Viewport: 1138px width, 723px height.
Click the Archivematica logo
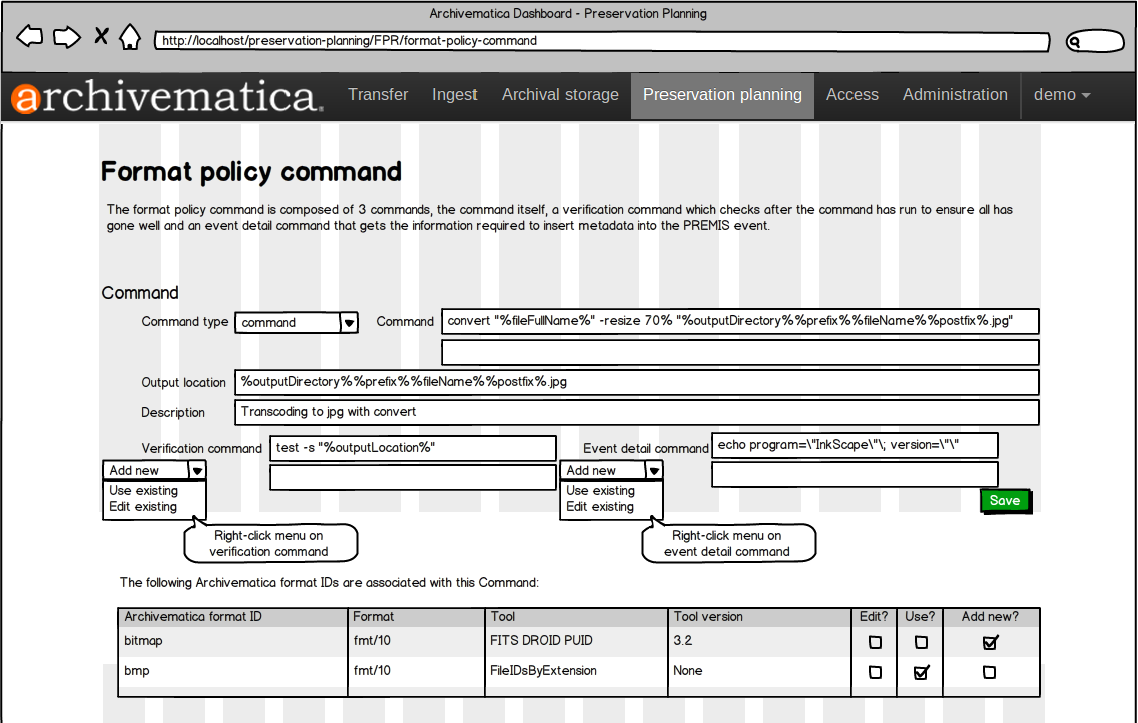(x=166, y=97)
